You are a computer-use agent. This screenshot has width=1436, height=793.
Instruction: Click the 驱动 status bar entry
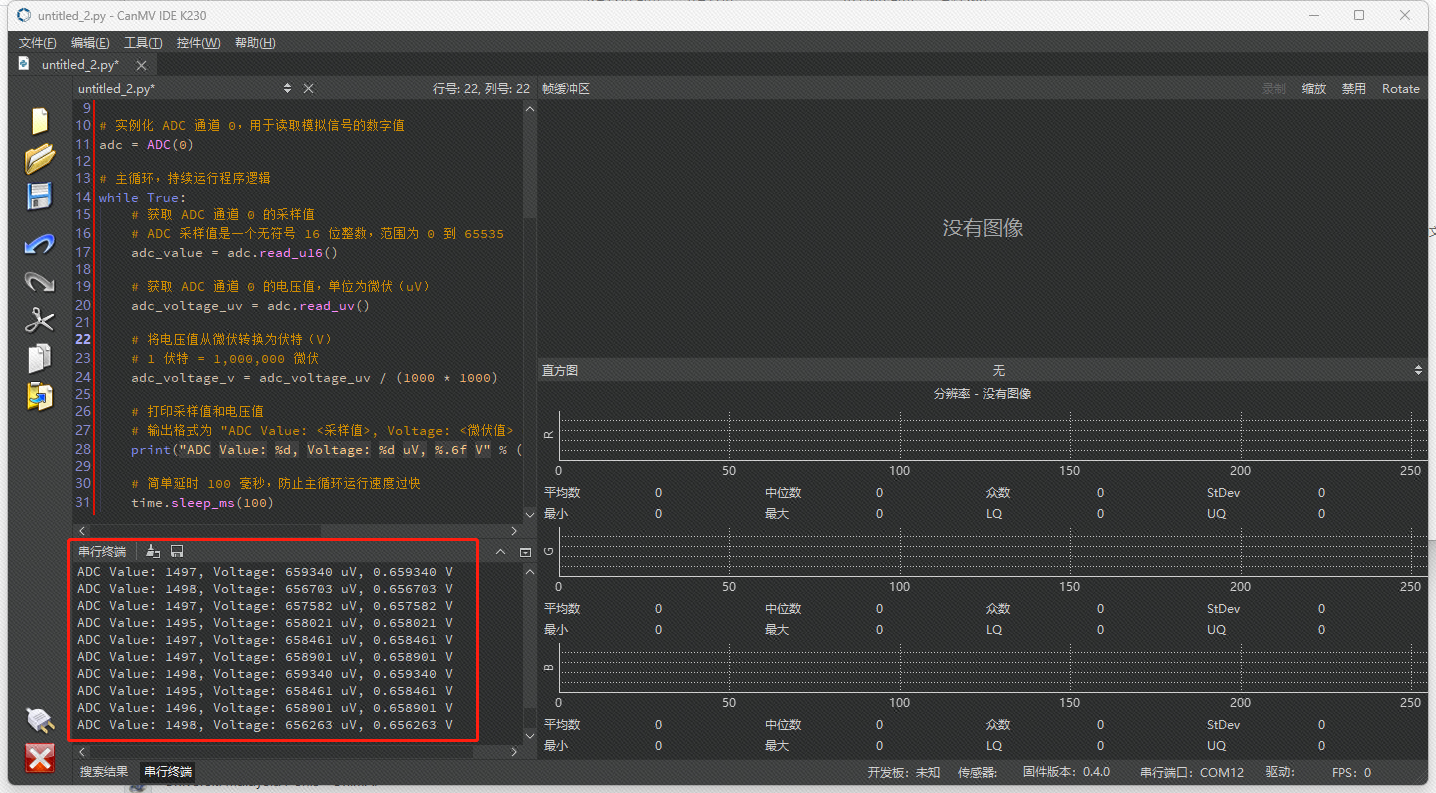(x=1280, y=772)
